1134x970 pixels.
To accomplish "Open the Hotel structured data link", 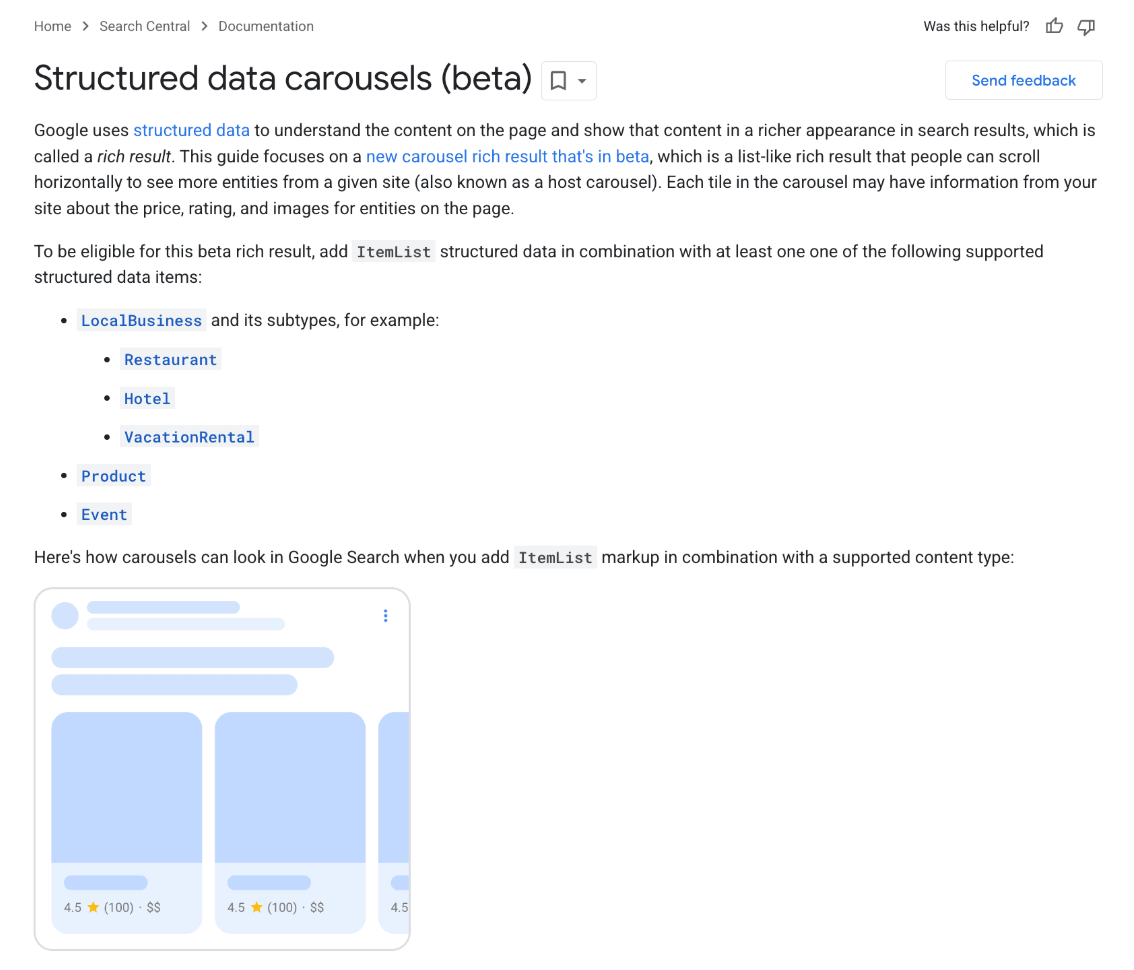I will coord(147,398).
